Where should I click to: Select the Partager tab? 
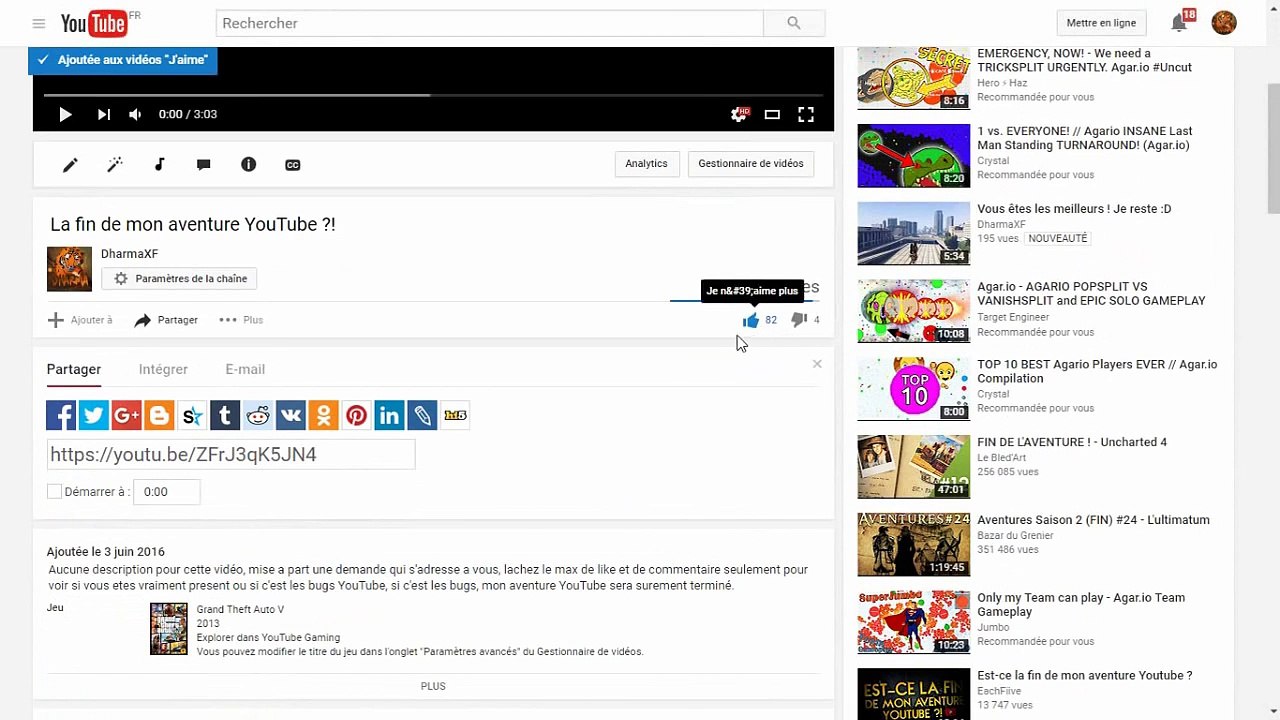click(74, 369)
